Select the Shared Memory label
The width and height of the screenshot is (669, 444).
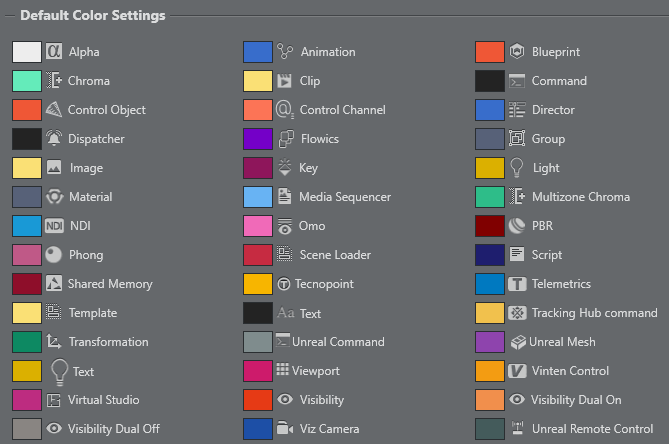pos(106,284)
